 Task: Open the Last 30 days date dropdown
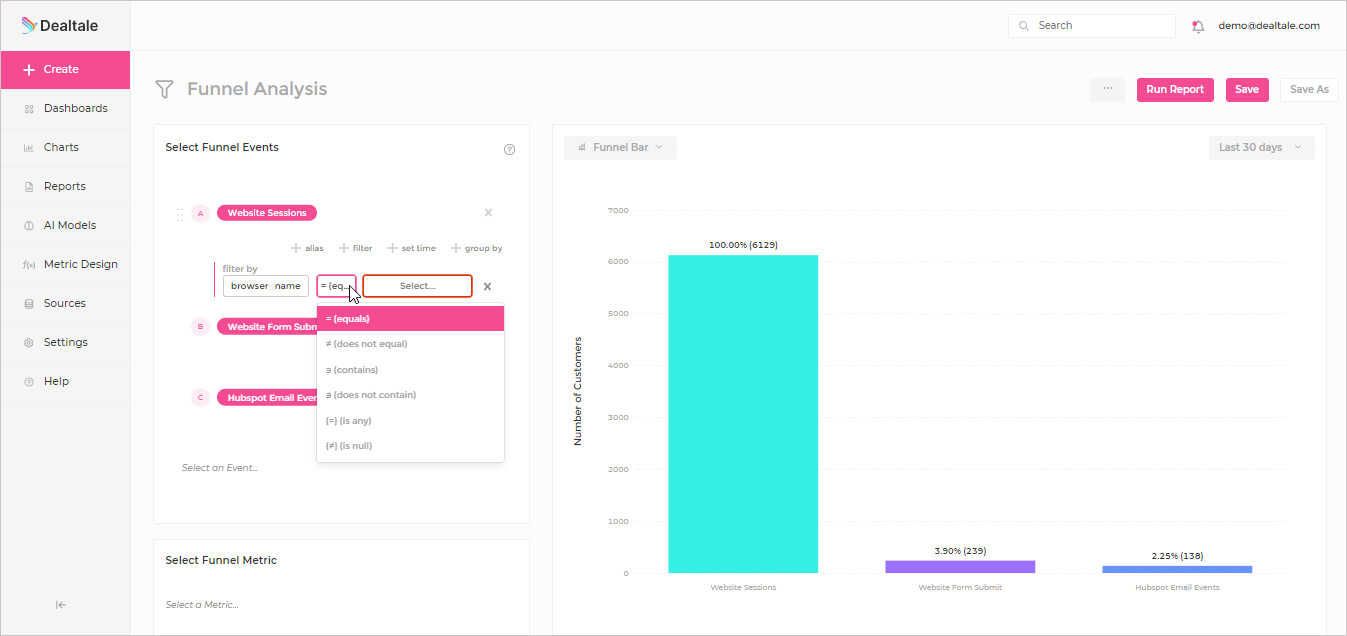pos(1261,148)
